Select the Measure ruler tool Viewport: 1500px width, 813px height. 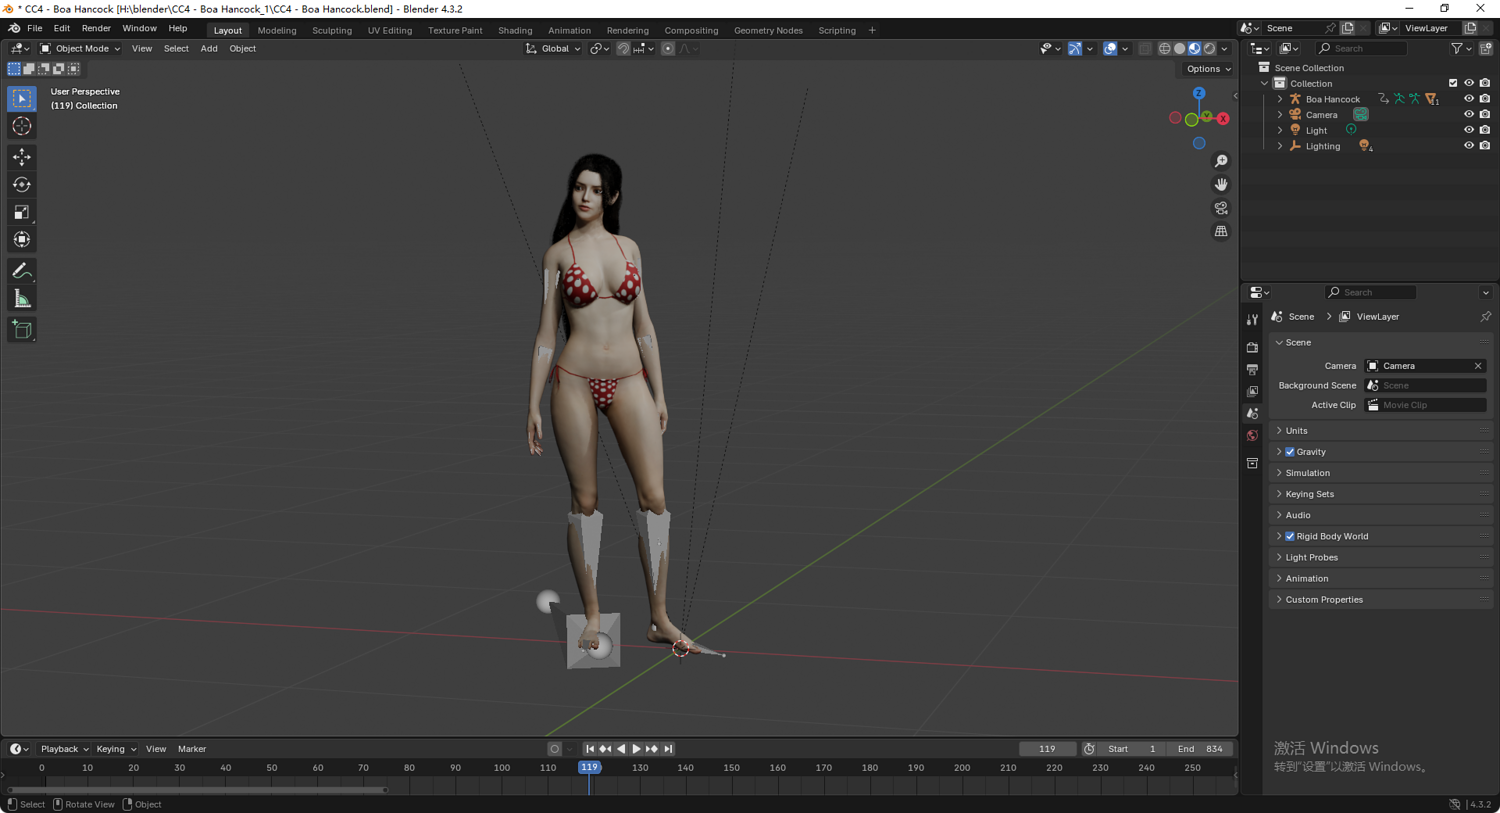click(22, 299)
